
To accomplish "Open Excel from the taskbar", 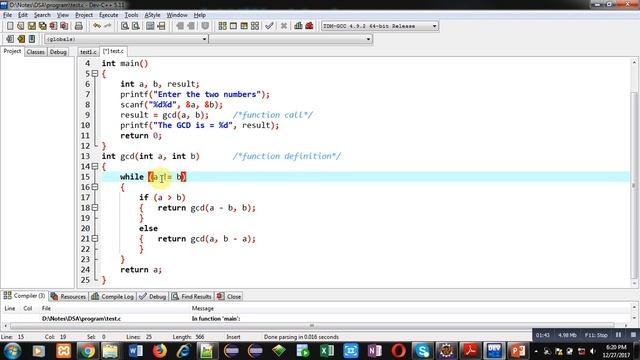I will click(327, 351).
